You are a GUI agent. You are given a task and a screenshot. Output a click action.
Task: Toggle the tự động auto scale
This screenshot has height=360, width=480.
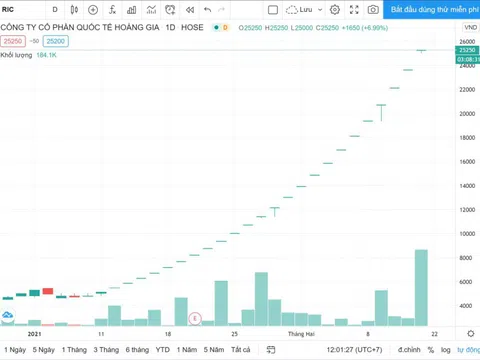tap(468, 350)
